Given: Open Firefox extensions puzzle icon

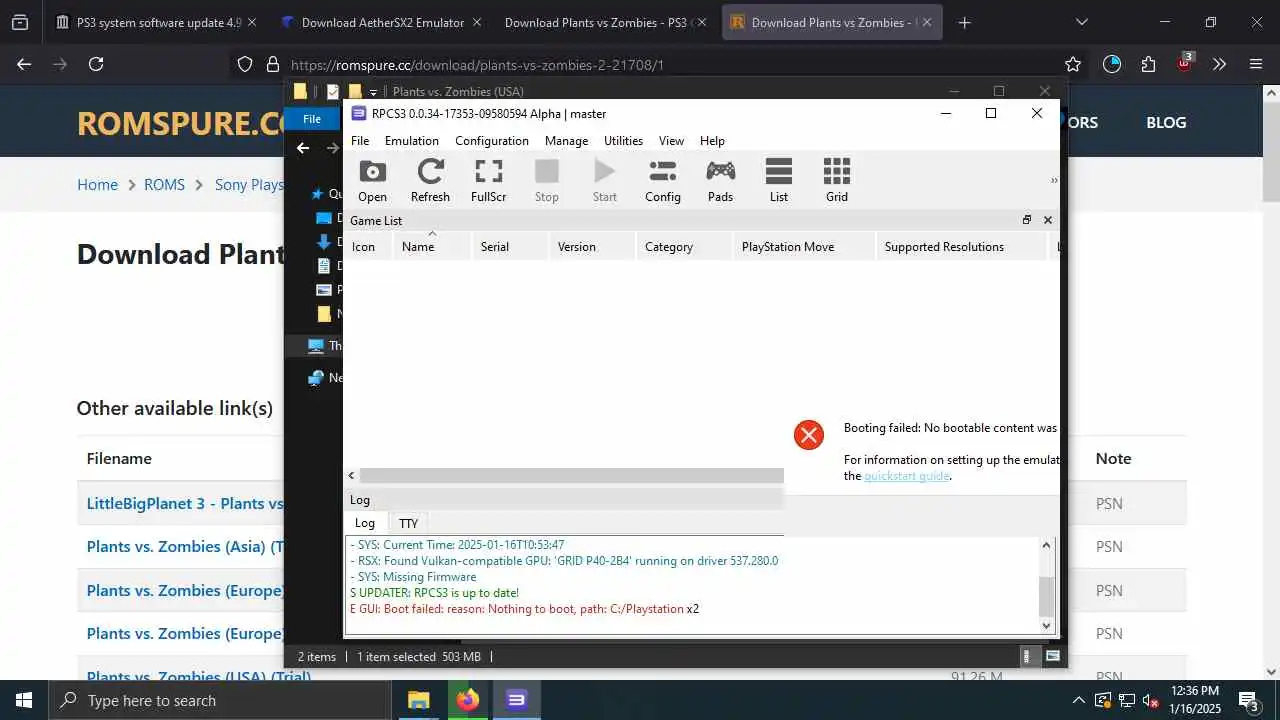Looking at the screenshot, I should 1148,64.
